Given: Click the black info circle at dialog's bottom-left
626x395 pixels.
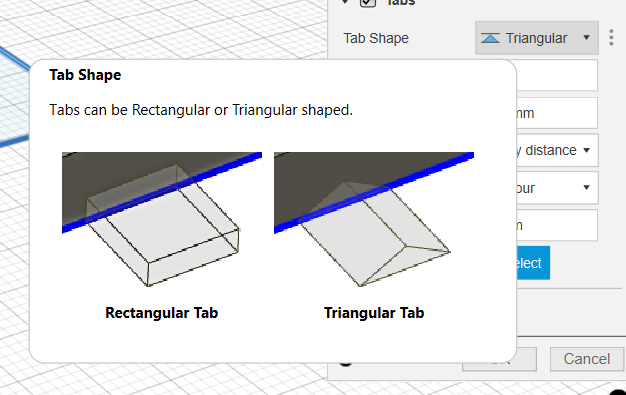Looking at the screenshot, I should [346, 363].
